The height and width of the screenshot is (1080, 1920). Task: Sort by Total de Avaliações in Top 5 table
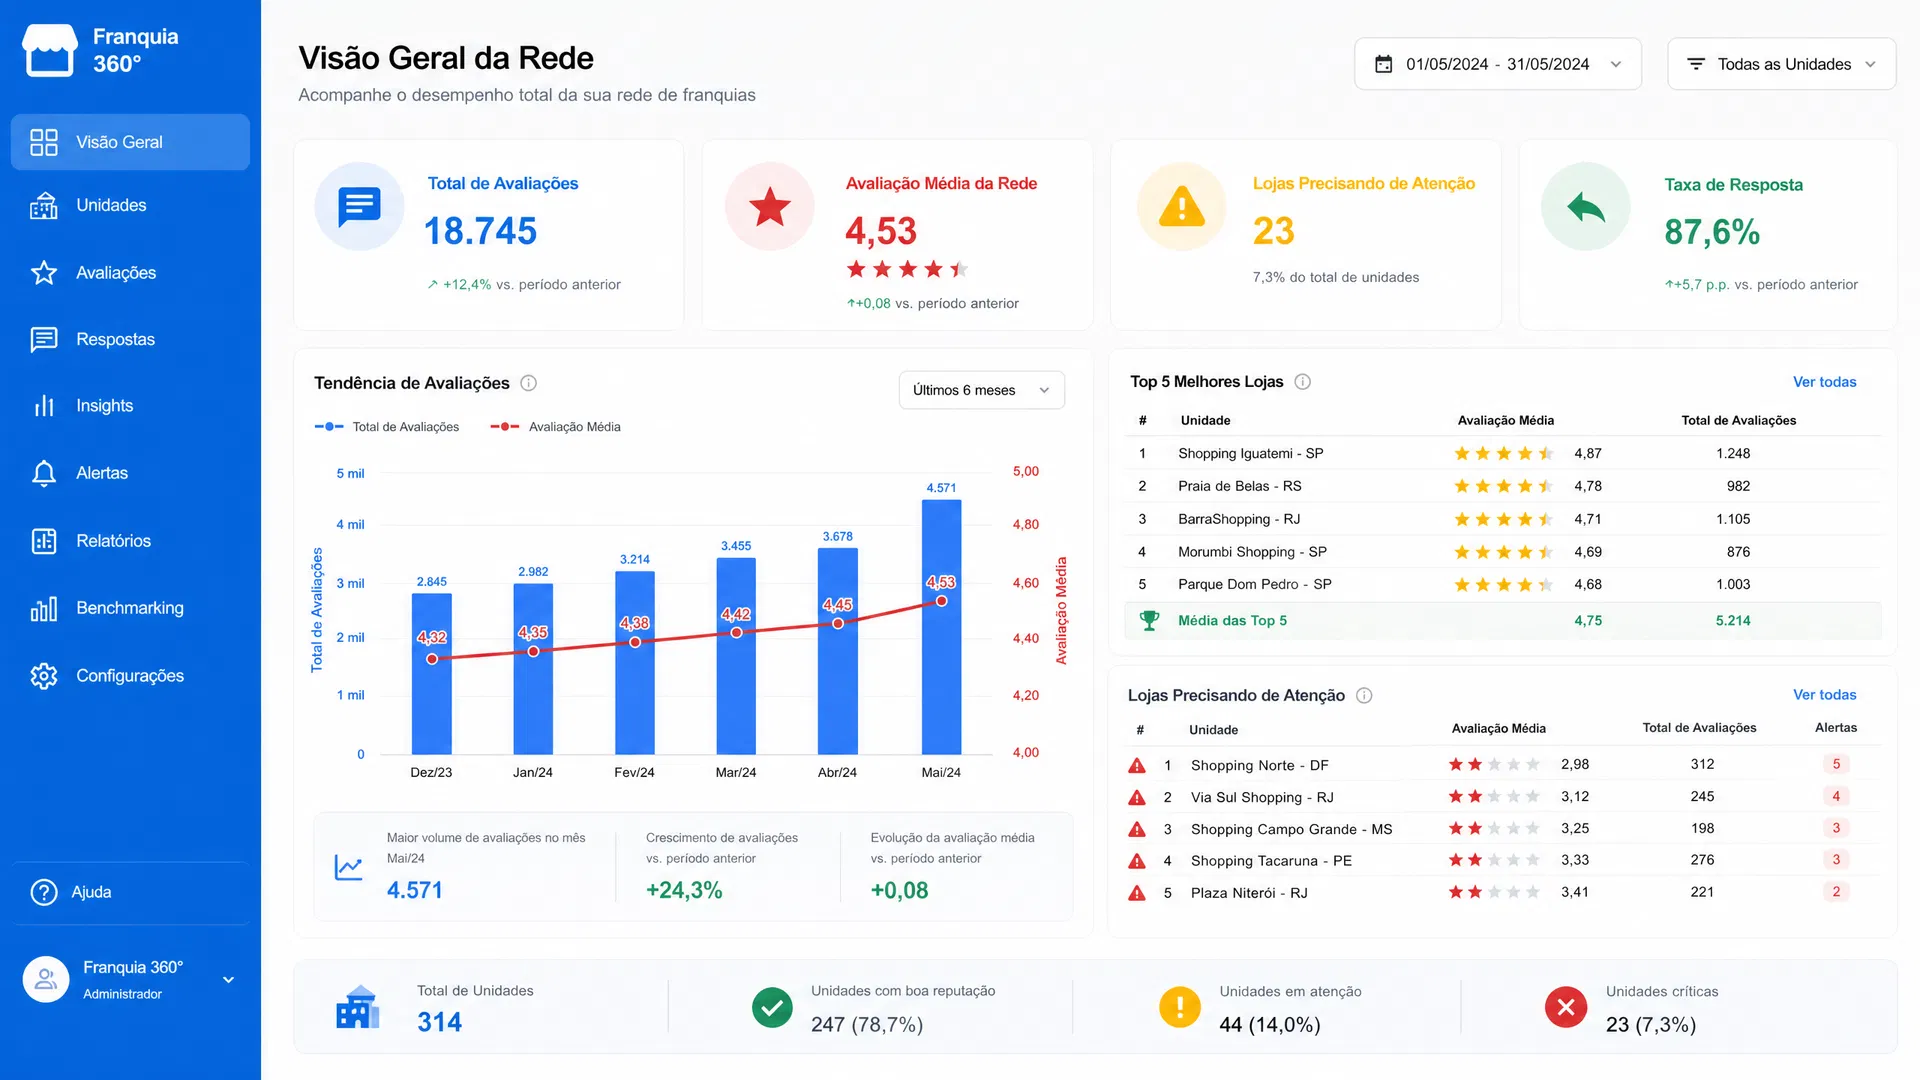click(1738, 420)
